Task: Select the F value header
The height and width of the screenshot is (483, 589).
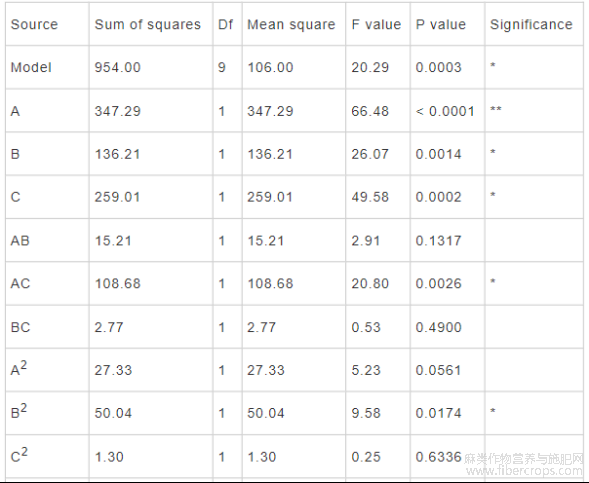Action: coord(376,24)
